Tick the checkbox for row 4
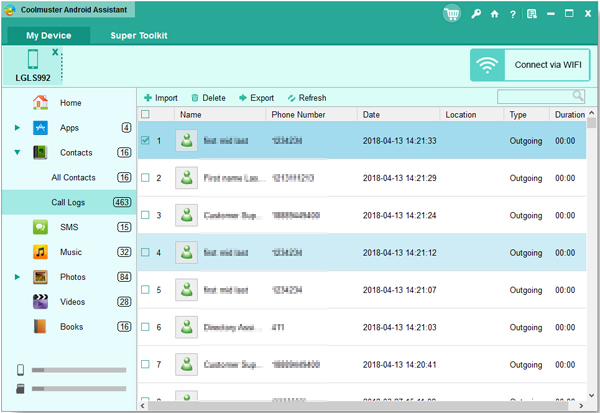Image resolution: width=600 pixels, height=413 pixels. 146,253
